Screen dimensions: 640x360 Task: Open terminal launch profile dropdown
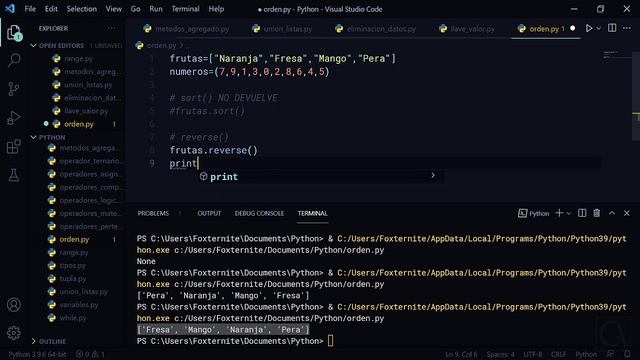click(569, 213)
